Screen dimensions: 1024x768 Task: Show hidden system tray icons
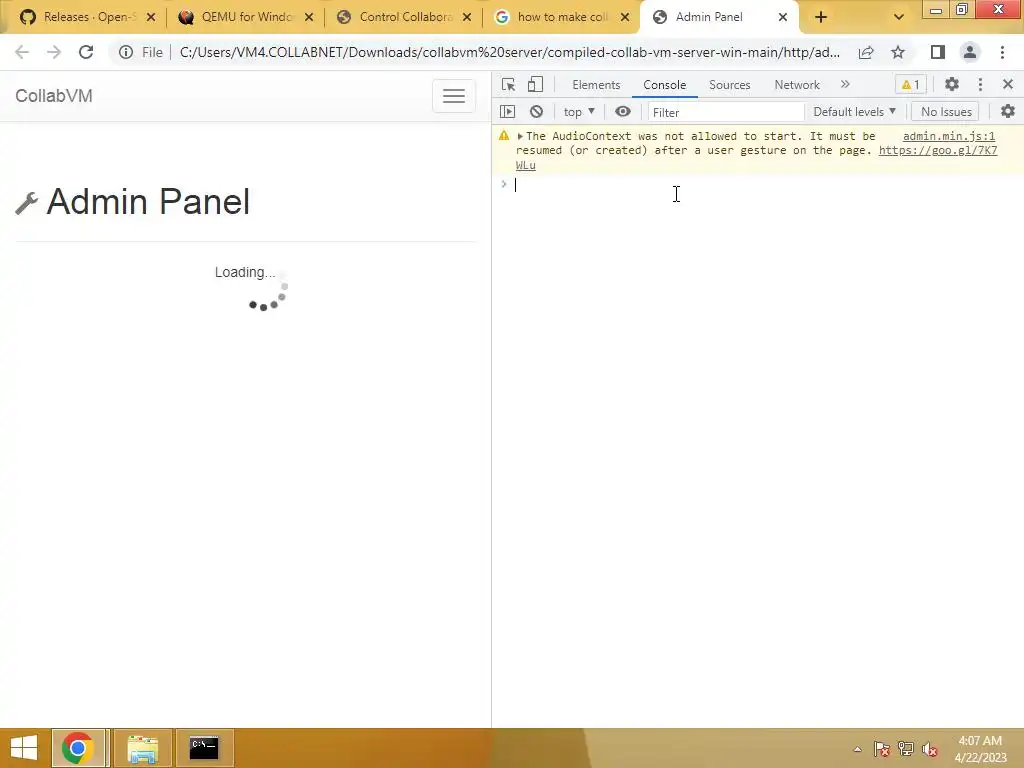(857, 749)
